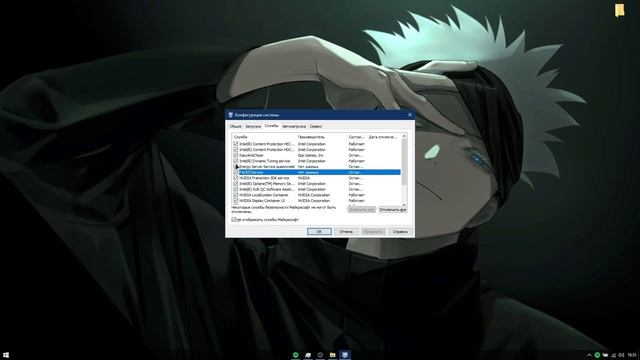Screen dimensions: 640x360
Task: Open File Explorer from the taskbar
Action: tap(333, 355)
